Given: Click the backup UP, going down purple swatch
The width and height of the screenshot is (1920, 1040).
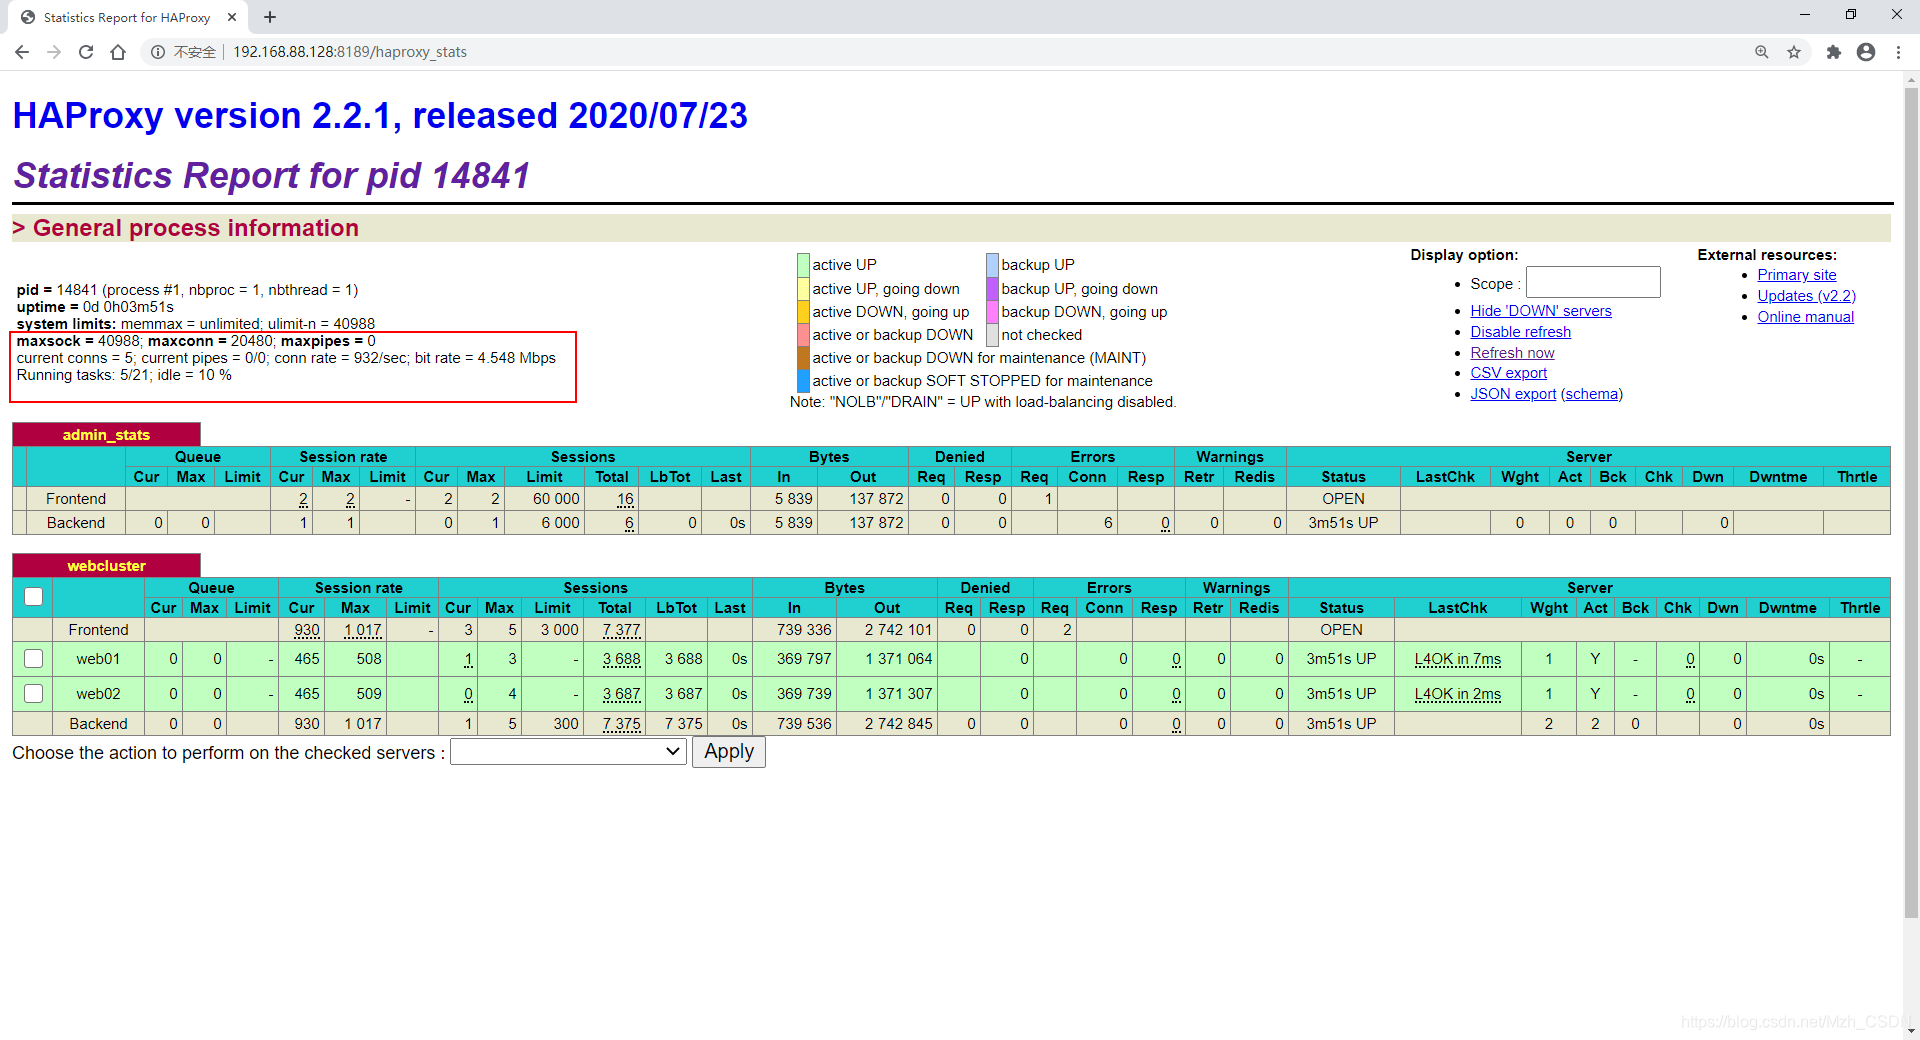Looking at the screenshot, I should (992, 289).
